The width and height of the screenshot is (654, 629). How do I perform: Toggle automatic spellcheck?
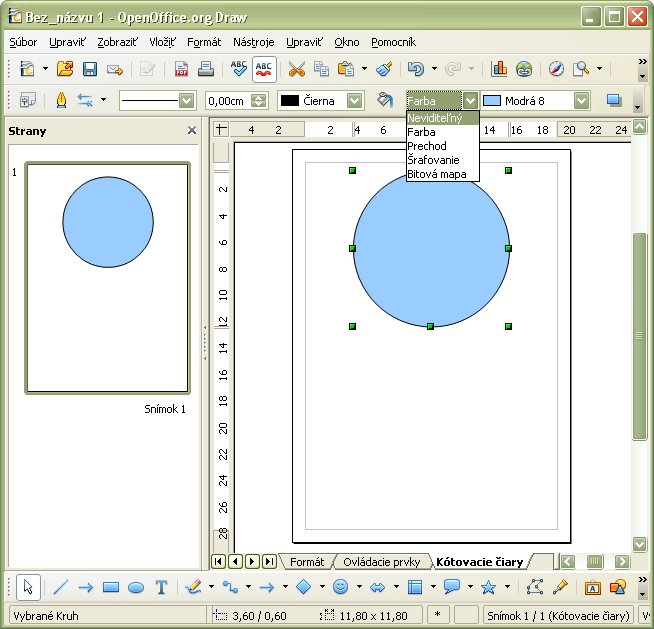(264, 69)
